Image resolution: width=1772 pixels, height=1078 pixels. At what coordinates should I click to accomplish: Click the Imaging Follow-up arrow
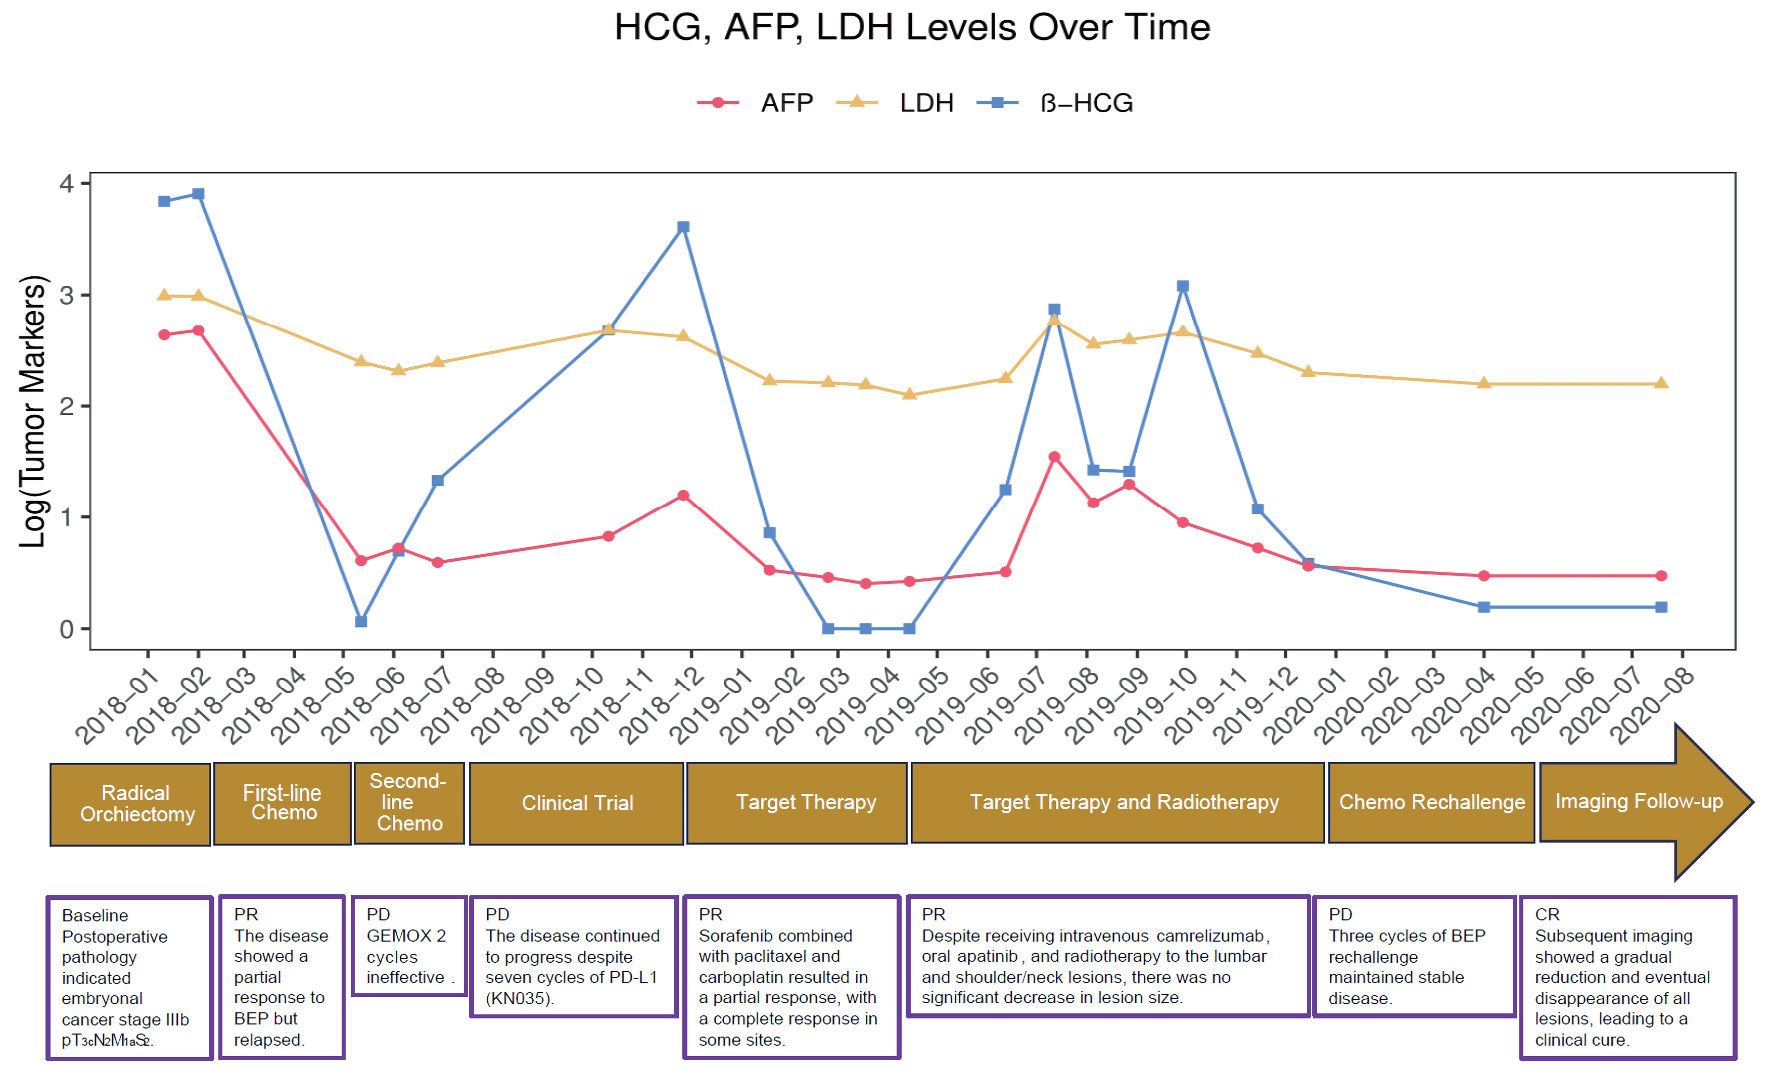click(x=1640, y=802)
